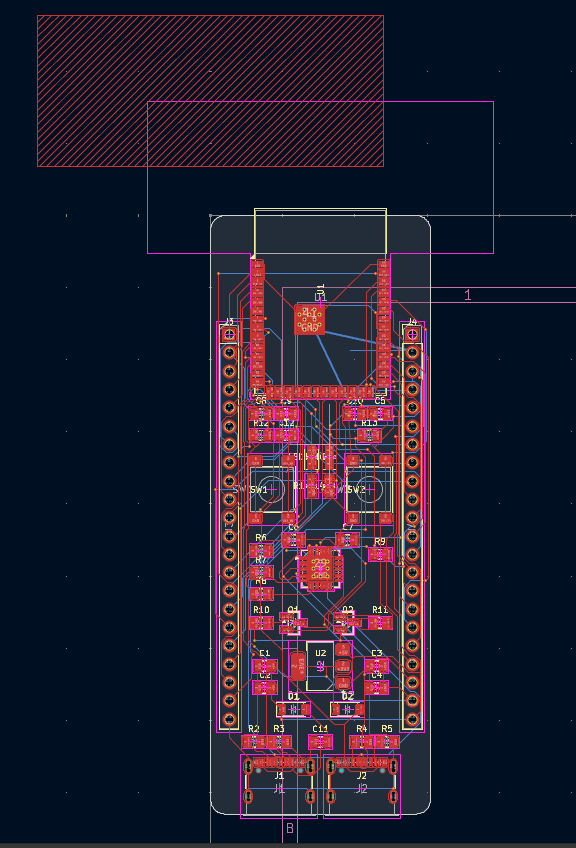576x848 pixels.
Task: Select the SW2 pushbutton footprint
Action: 369,489
